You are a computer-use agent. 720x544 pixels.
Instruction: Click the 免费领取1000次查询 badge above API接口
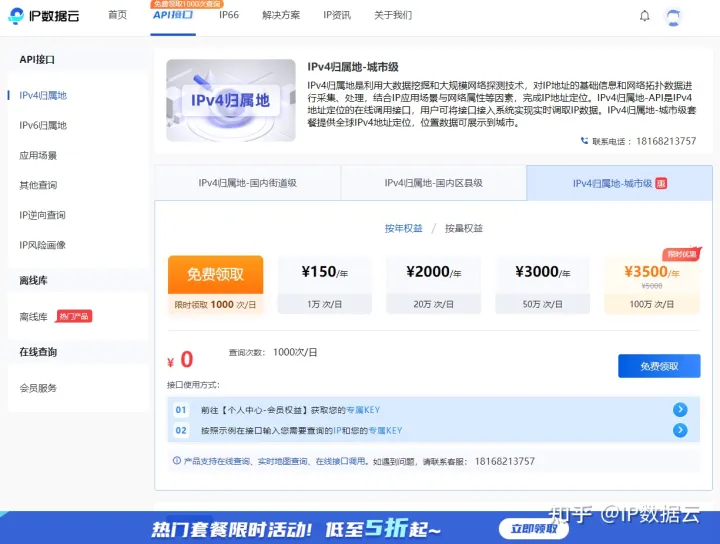(187, 4)
